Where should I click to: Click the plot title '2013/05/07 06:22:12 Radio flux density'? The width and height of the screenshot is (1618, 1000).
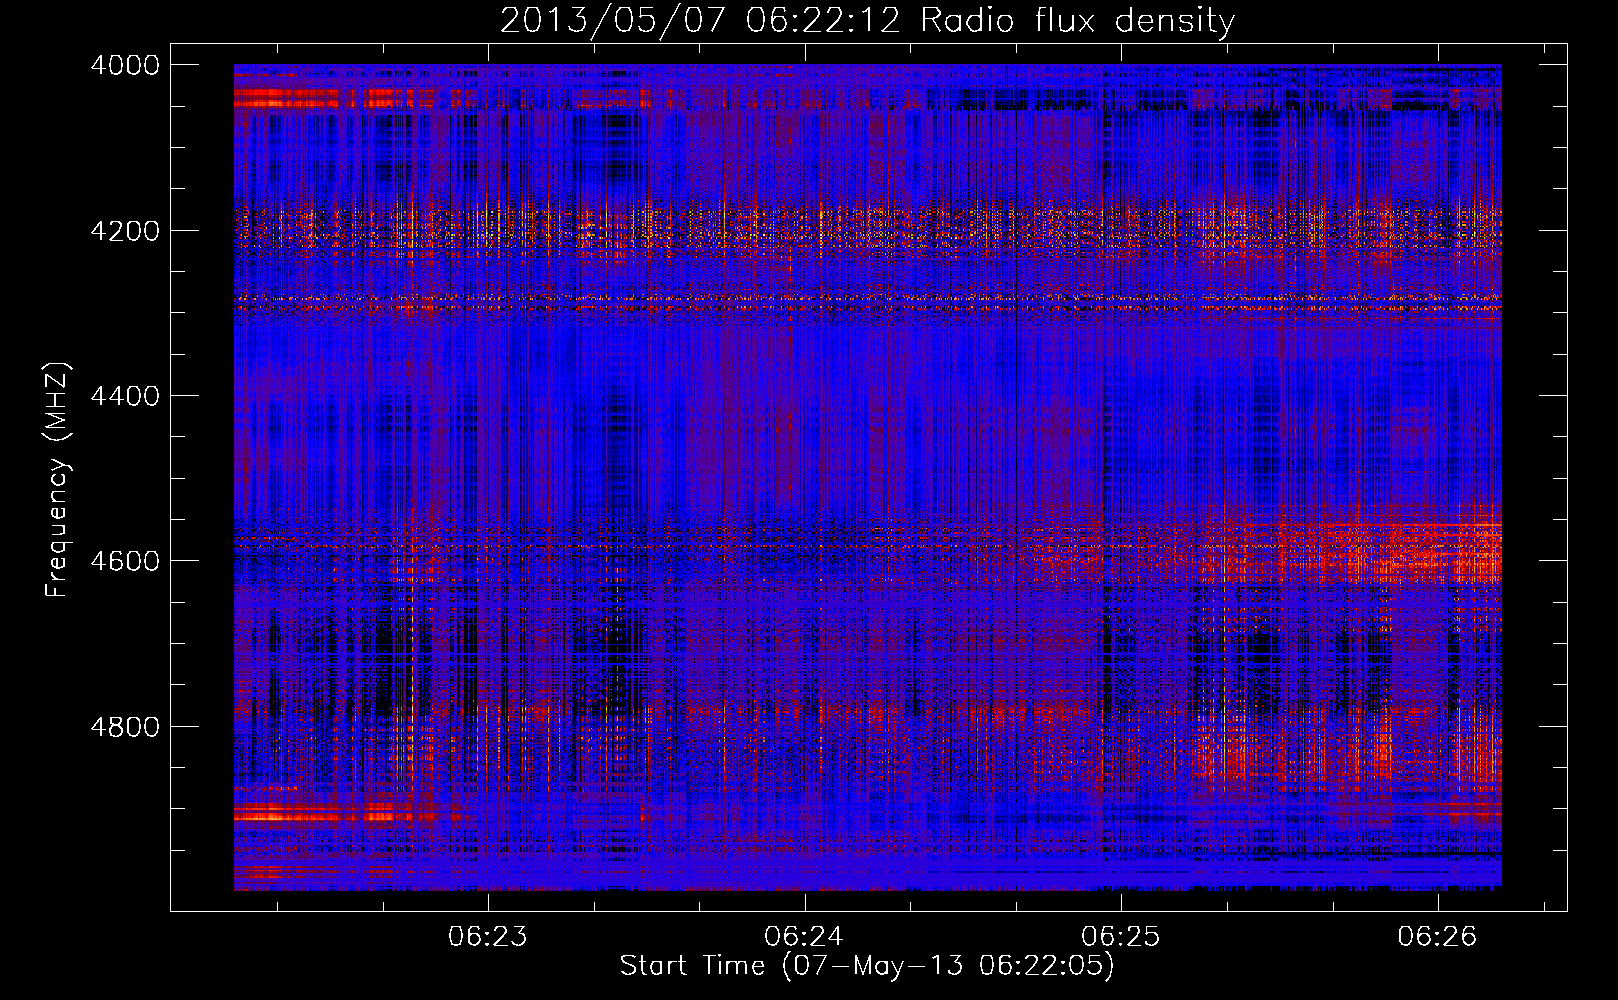[867, 21]
